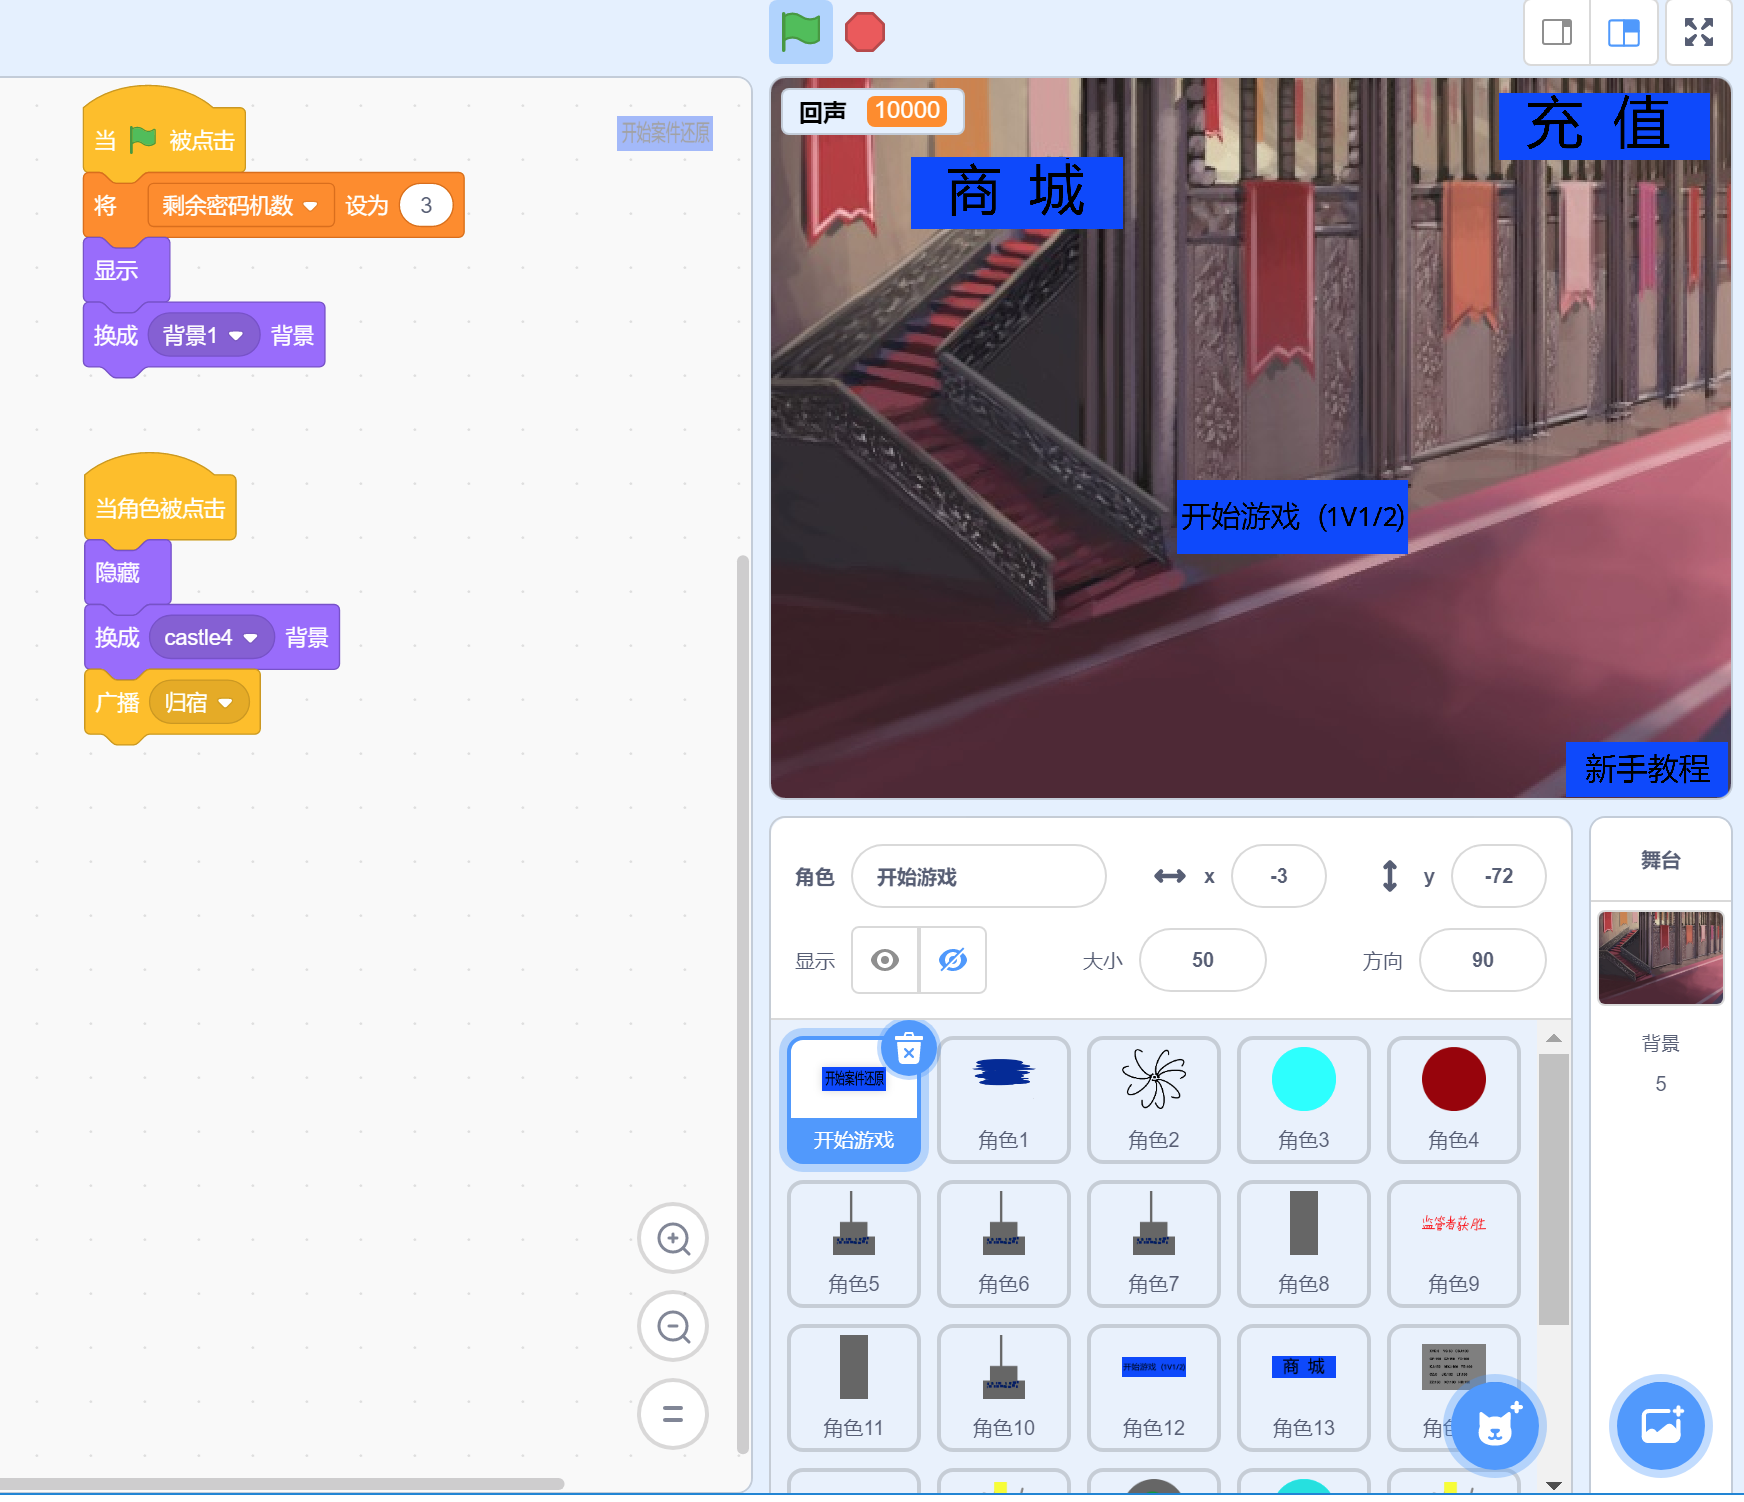Open 背景1 backdrop dropdown
This screenshot has width=1744, height=1502.
[x=203, y=335]
